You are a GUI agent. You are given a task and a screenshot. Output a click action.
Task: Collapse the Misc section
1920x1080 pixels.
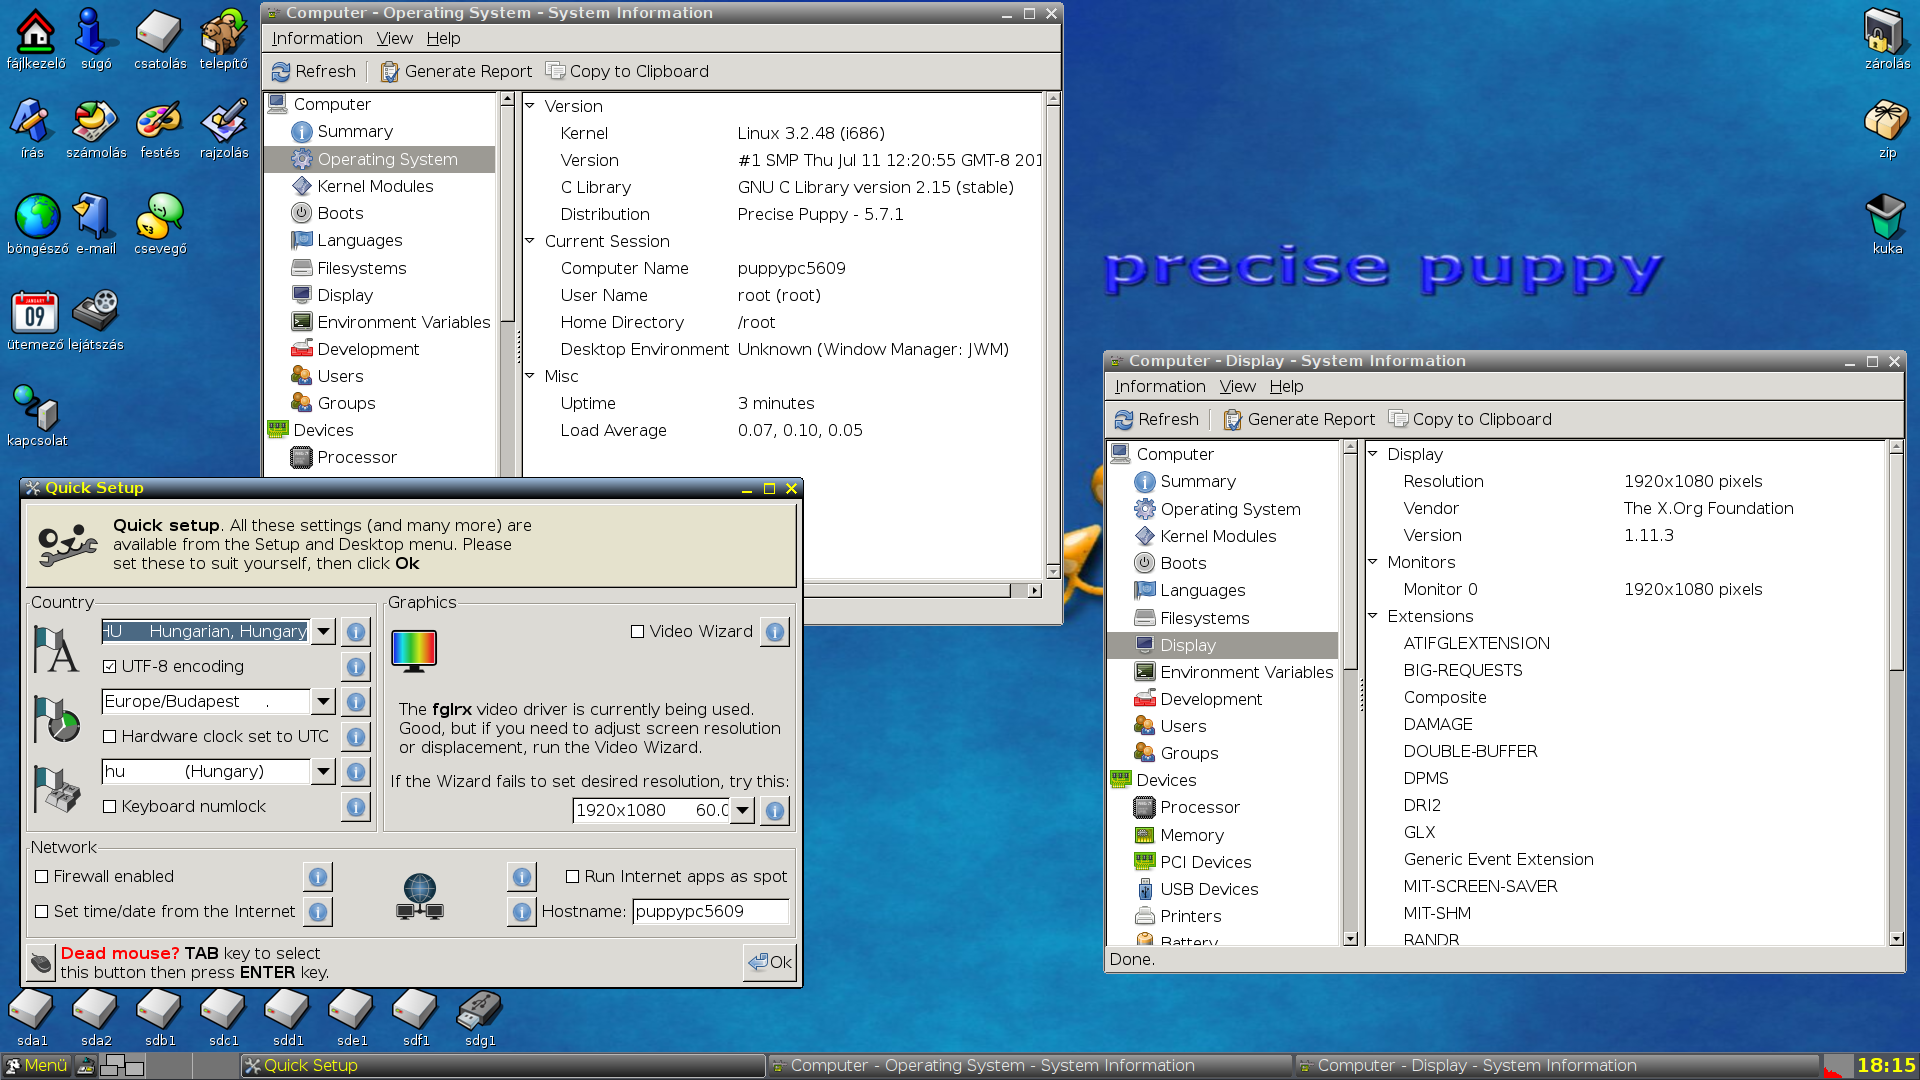[530, 376]
